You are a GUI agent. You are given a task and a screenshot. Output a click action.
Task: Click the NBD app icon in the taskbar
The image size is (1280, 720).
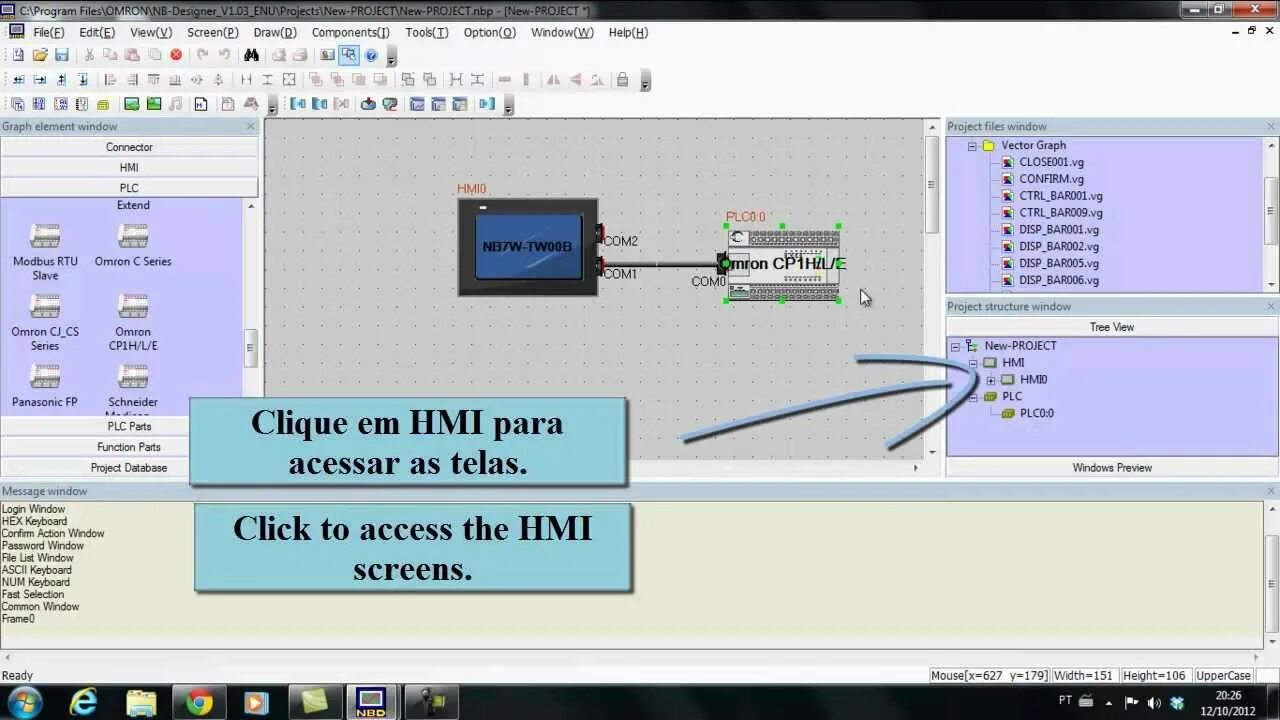coord(371,702)
